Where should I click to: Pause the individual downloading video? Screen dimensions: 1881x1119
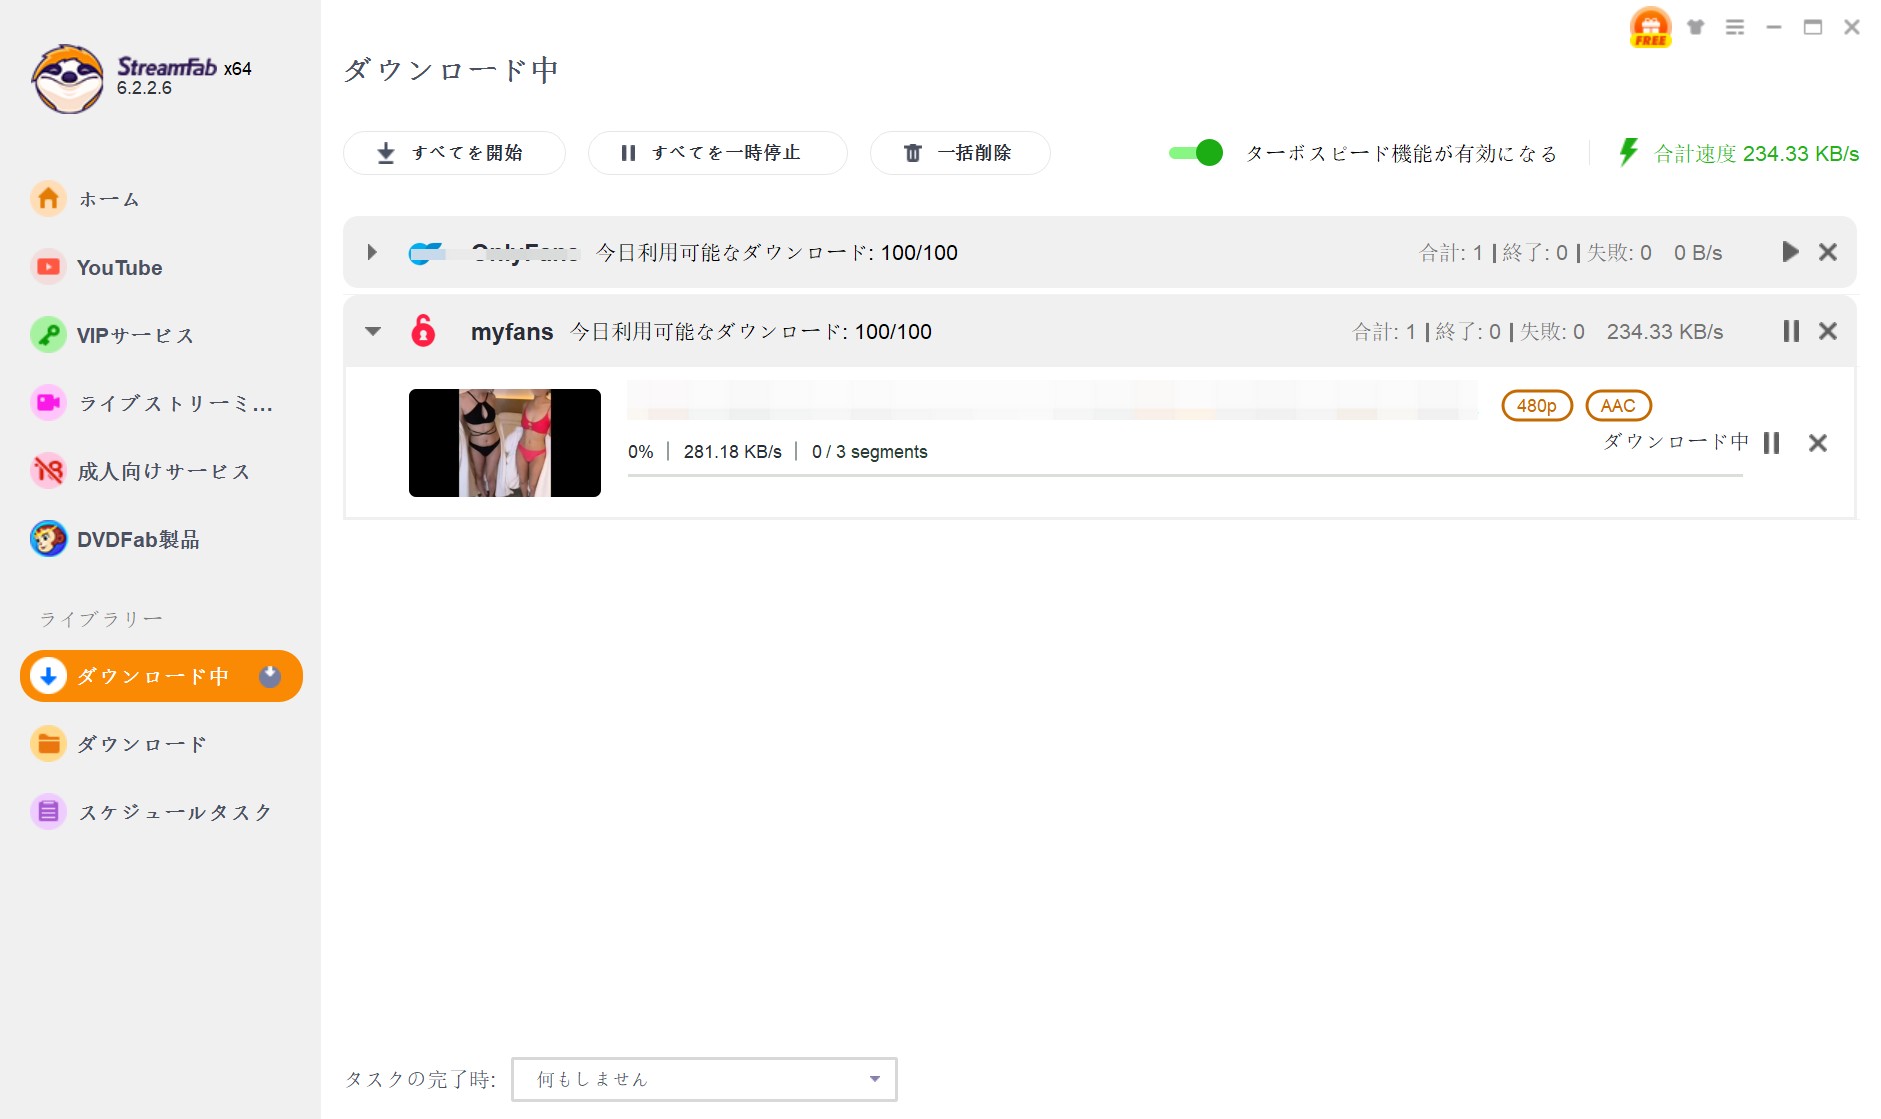[1772, 443]
